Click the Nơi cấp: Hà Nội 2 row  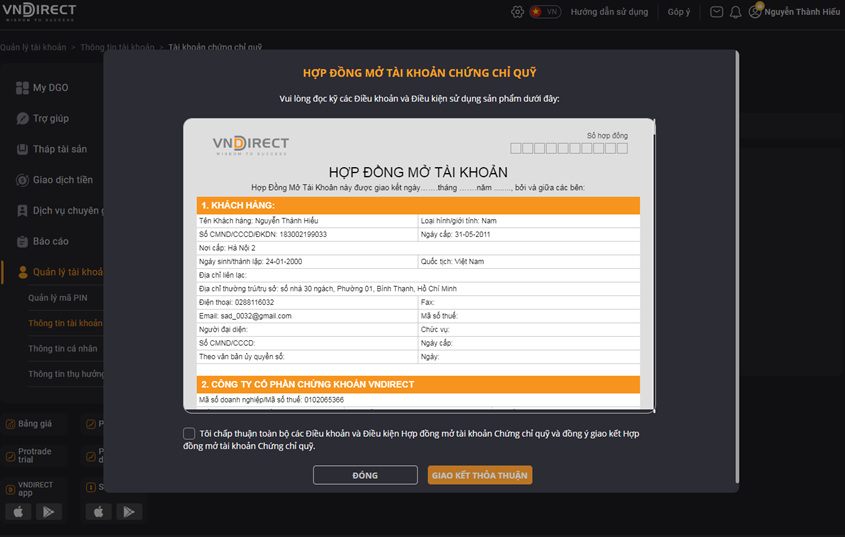pos(418,248)
